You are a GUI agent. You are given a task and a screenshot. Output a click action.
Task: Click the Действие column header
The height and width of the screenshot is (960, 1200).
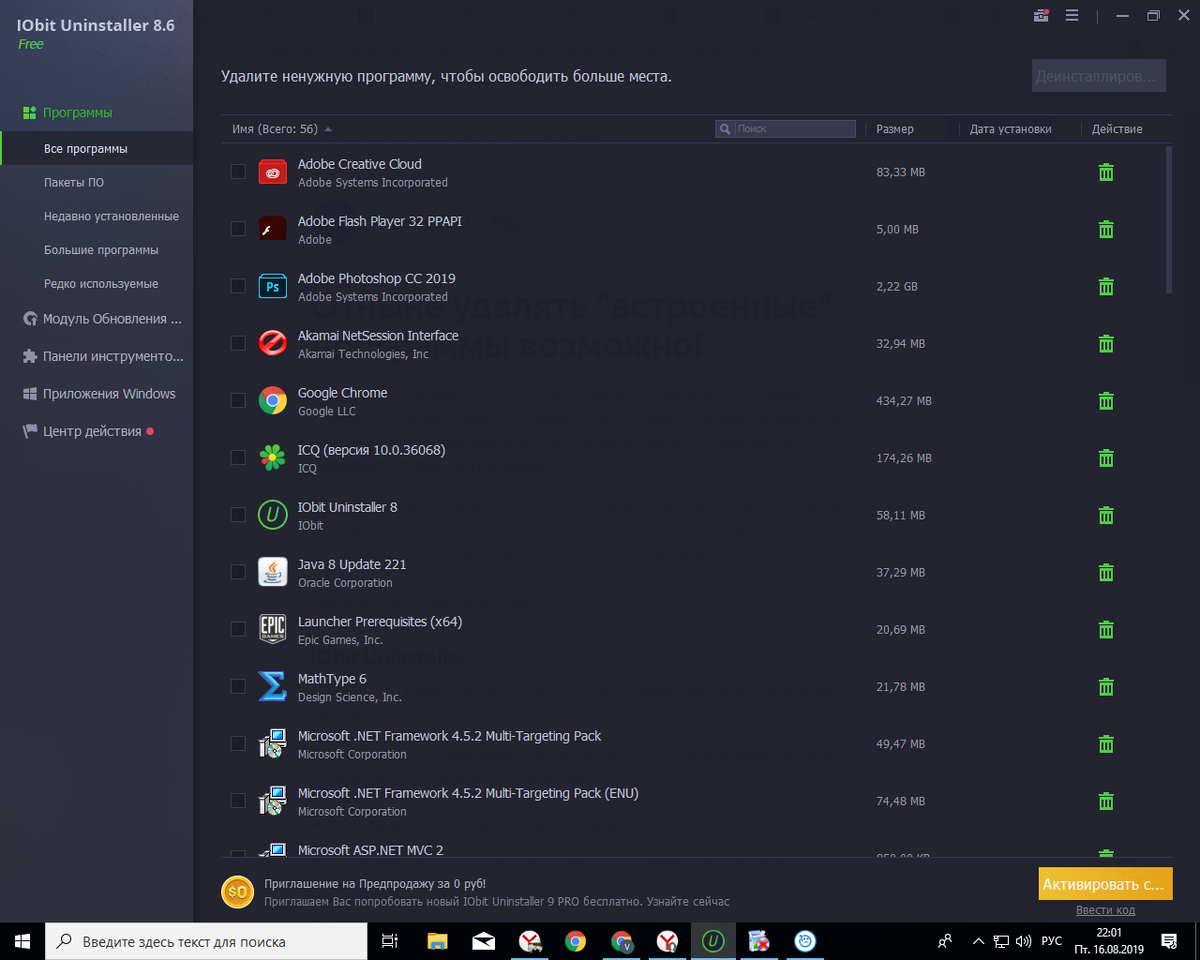tap(1117, 129)
